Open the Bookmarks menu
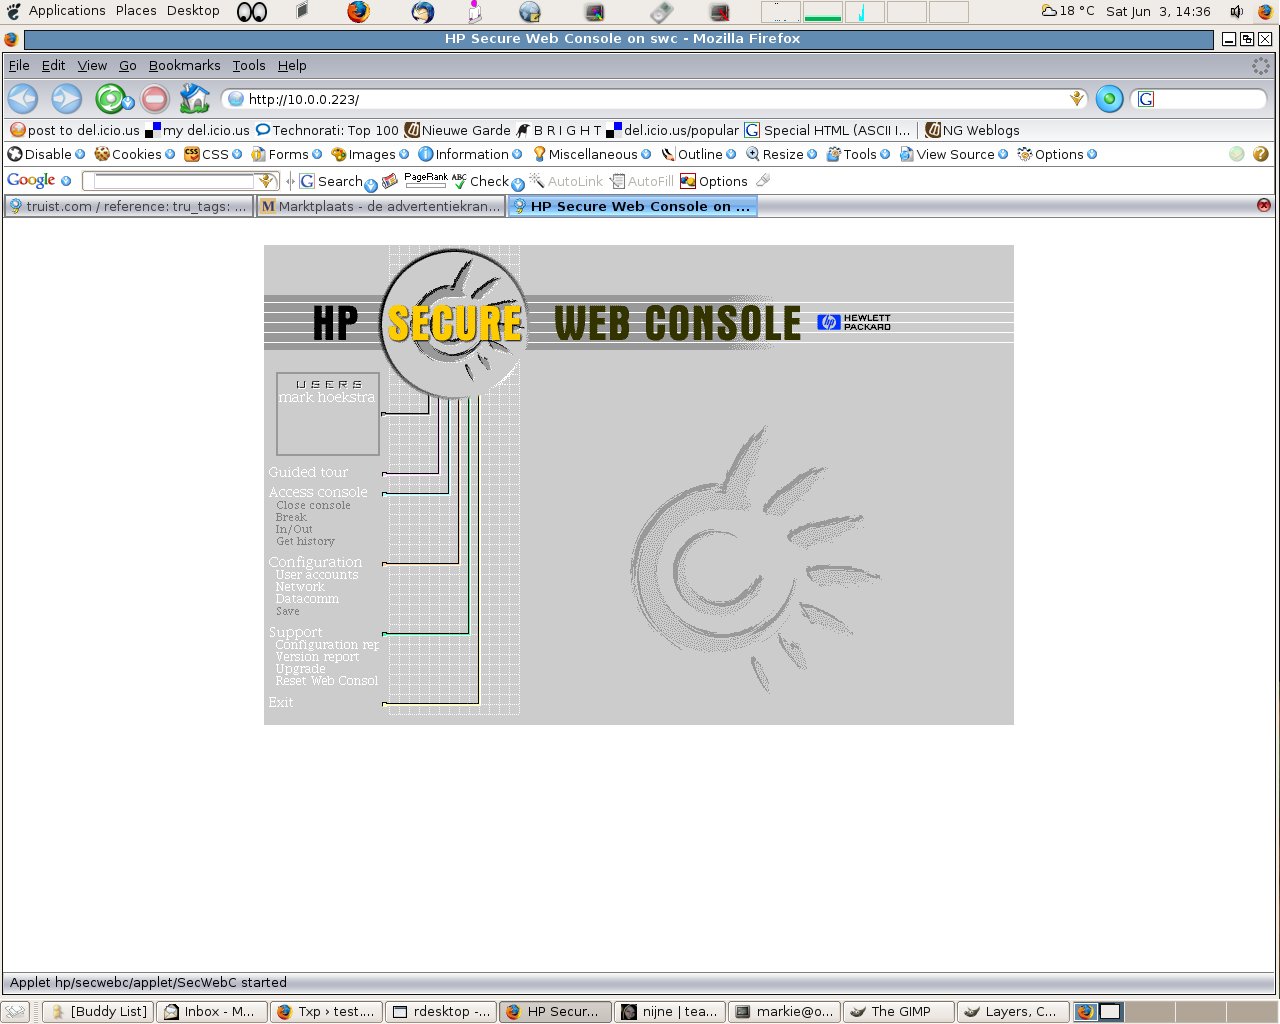 click(184, 65)
